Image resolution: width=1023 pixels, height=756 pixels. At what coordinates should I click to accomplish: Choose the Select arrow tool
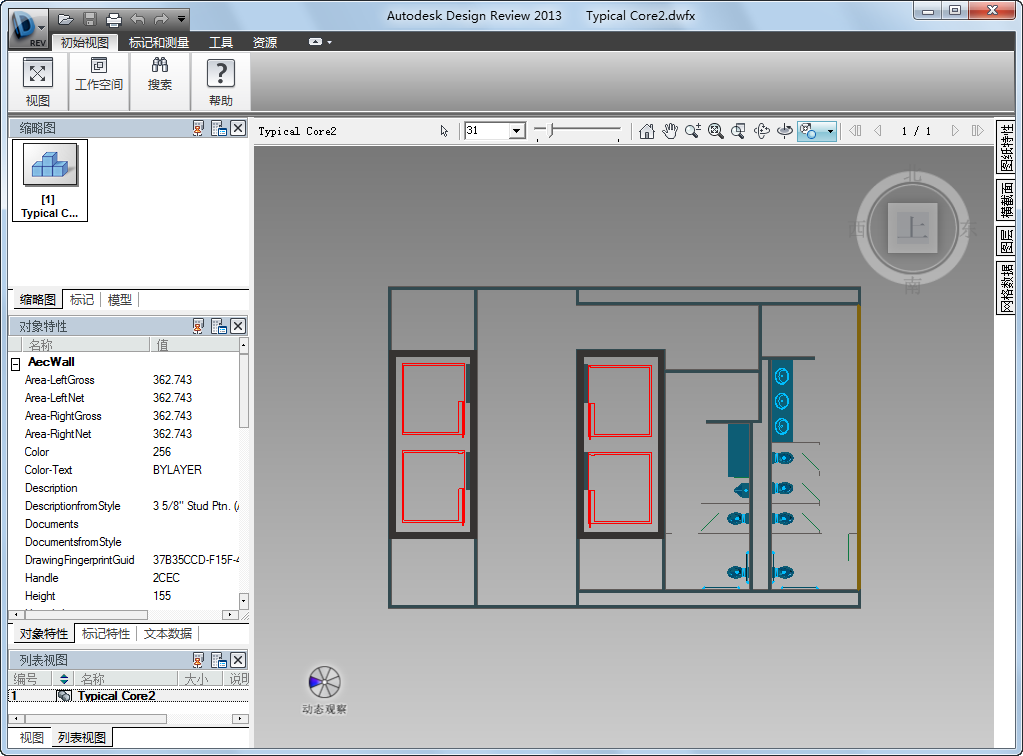444,131
